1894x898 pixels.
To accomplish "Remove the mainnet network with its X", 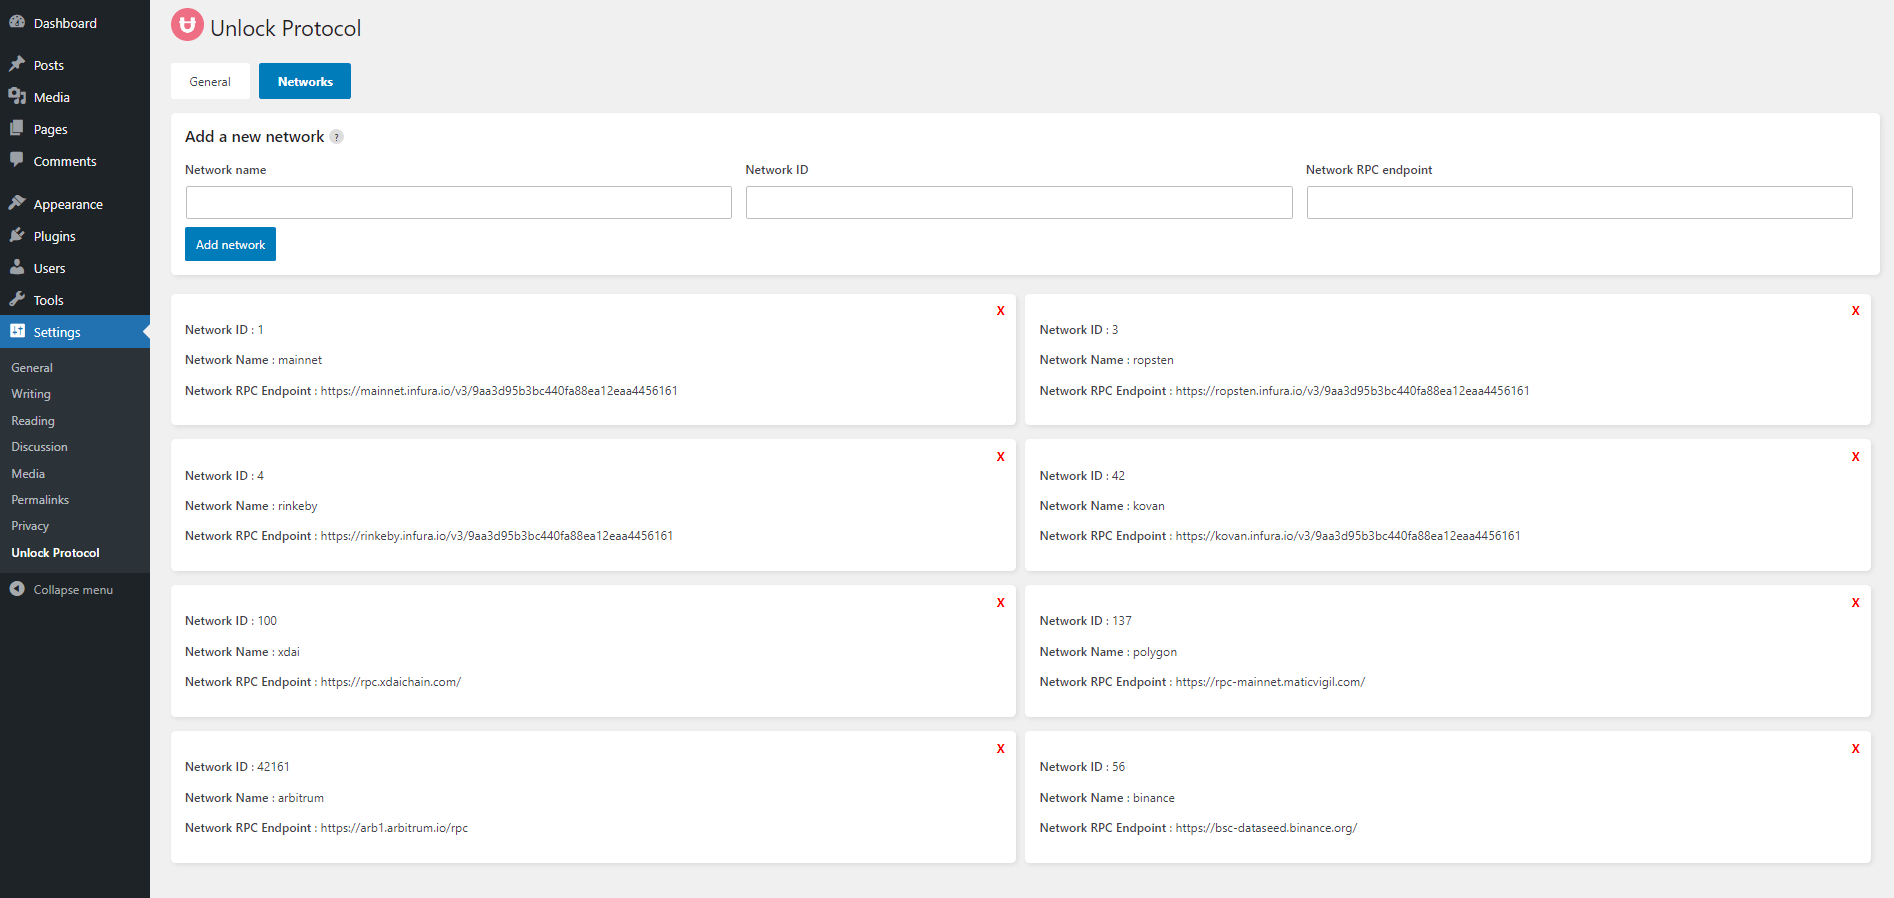I will (x=1000, y=311).
